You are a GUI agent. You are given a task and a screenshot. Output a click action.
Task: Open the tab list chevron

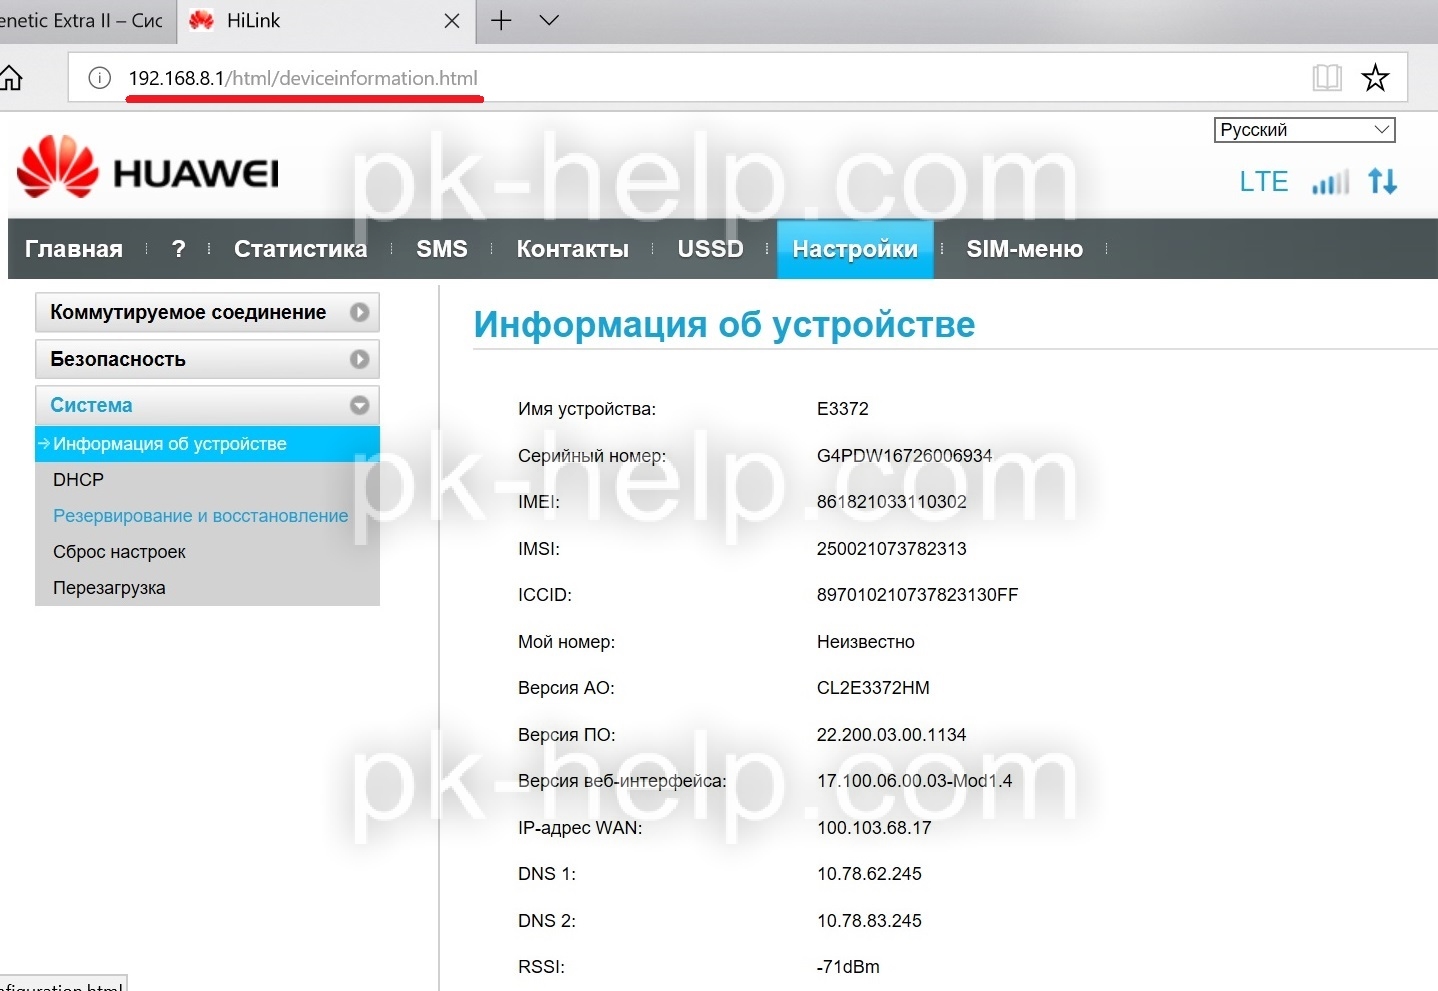(549, 20)
